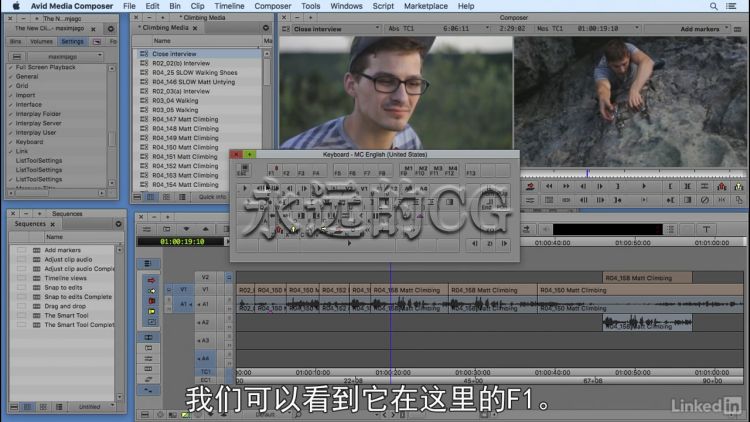This screenshot has width=750, height=422.
Task: Toggle A4 record track selector
Action: pyautogui.click(x=205, y=358)
